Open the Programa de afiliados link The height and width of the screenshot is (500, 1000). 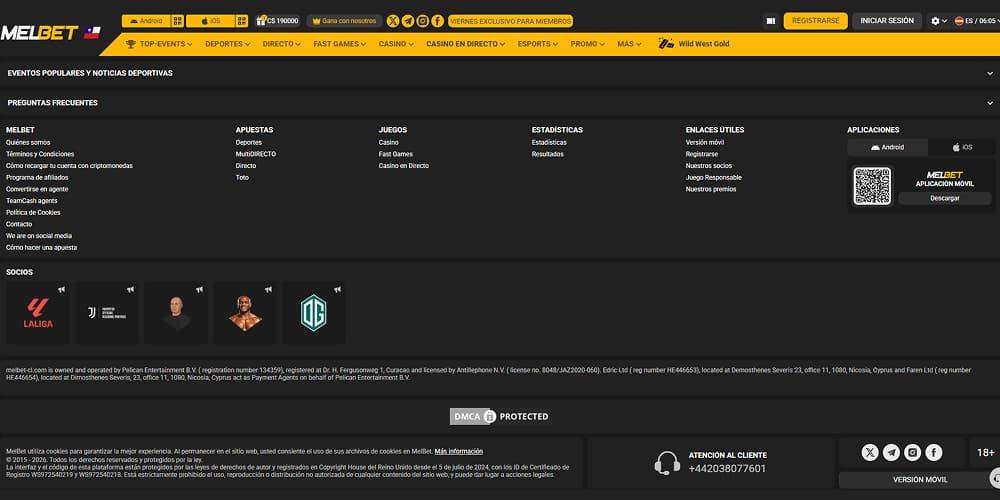click(x=37, y=178)
